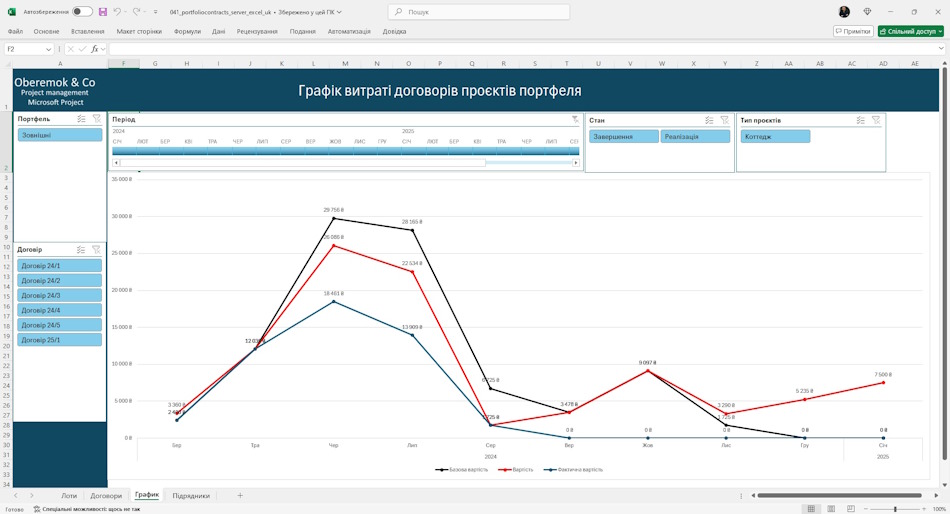Expand the Name Box dropdown showing F2

click(x=48, y=49)
